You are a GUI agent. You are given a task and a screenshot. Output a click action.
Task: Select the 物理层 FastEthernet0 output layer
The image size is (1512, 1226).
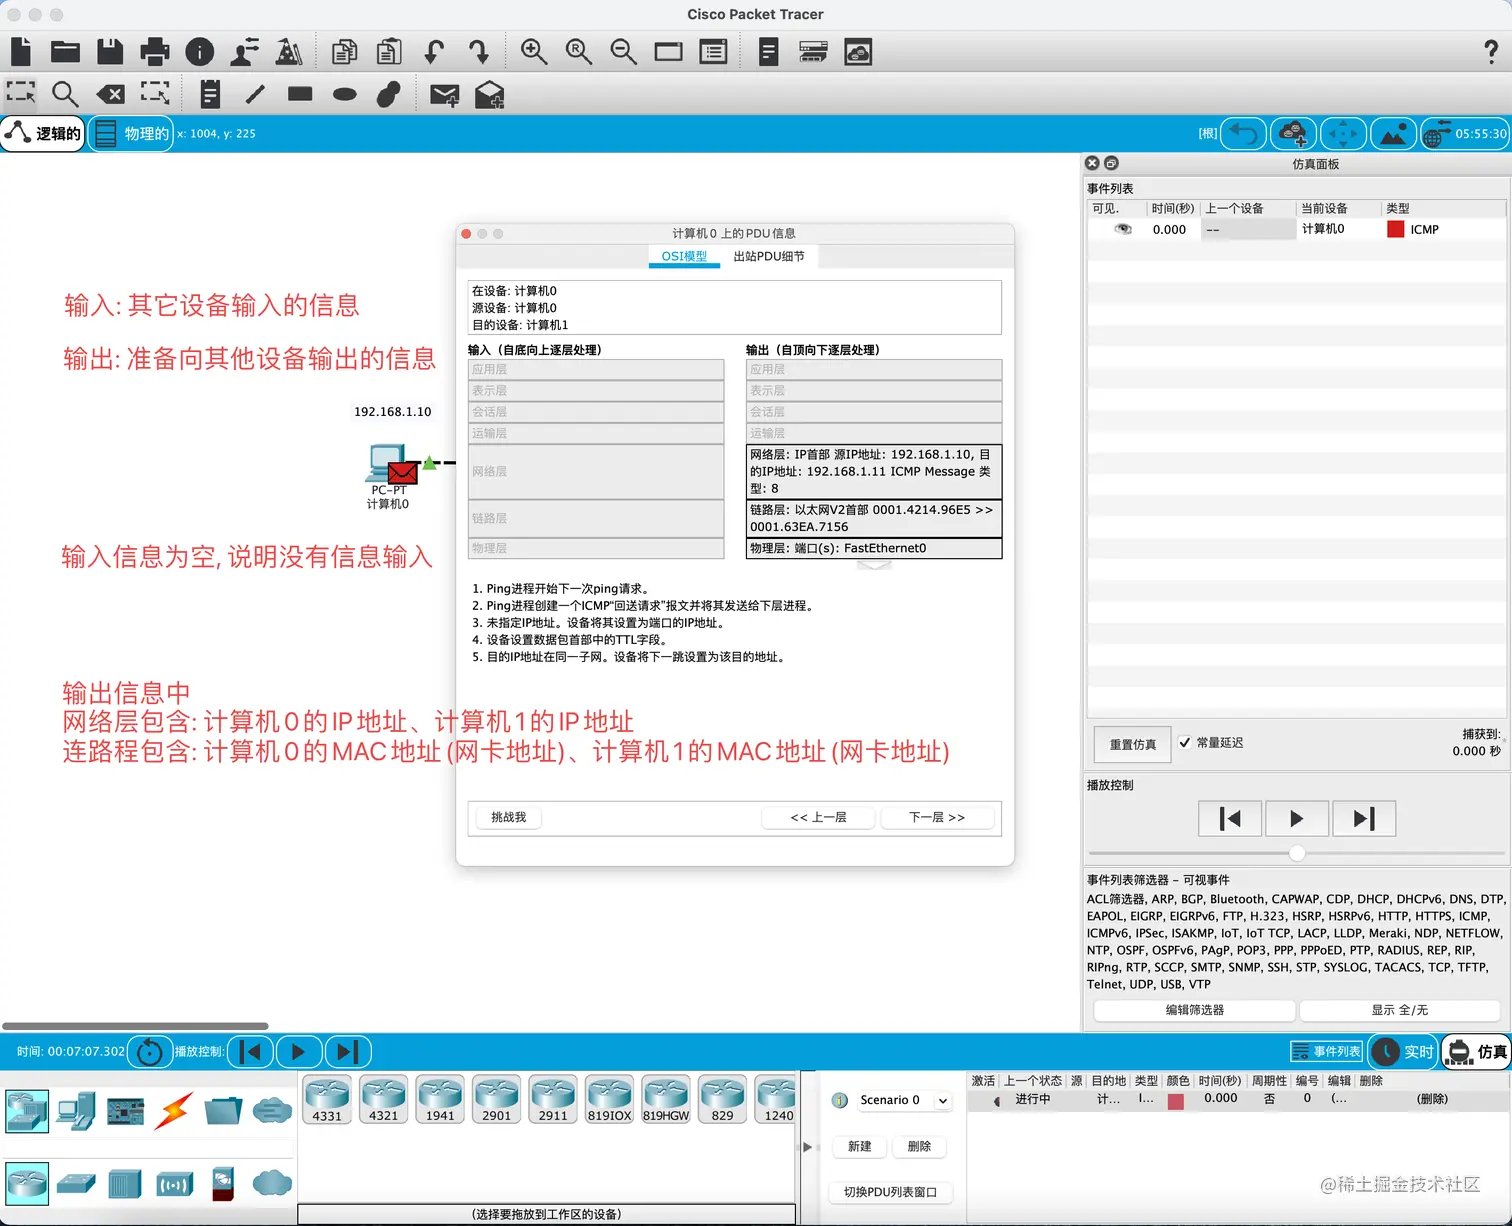point(873,548)
